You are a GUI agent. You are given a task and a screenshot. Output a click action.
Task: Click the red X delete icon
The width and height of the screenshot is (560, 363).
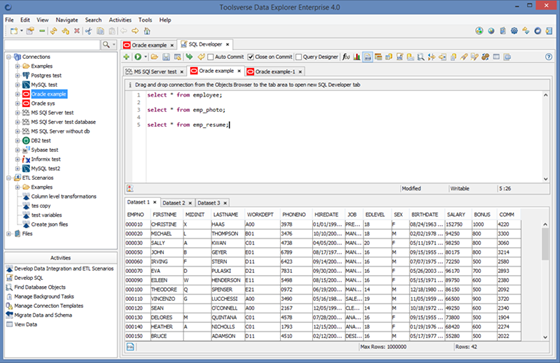point(76,31)
